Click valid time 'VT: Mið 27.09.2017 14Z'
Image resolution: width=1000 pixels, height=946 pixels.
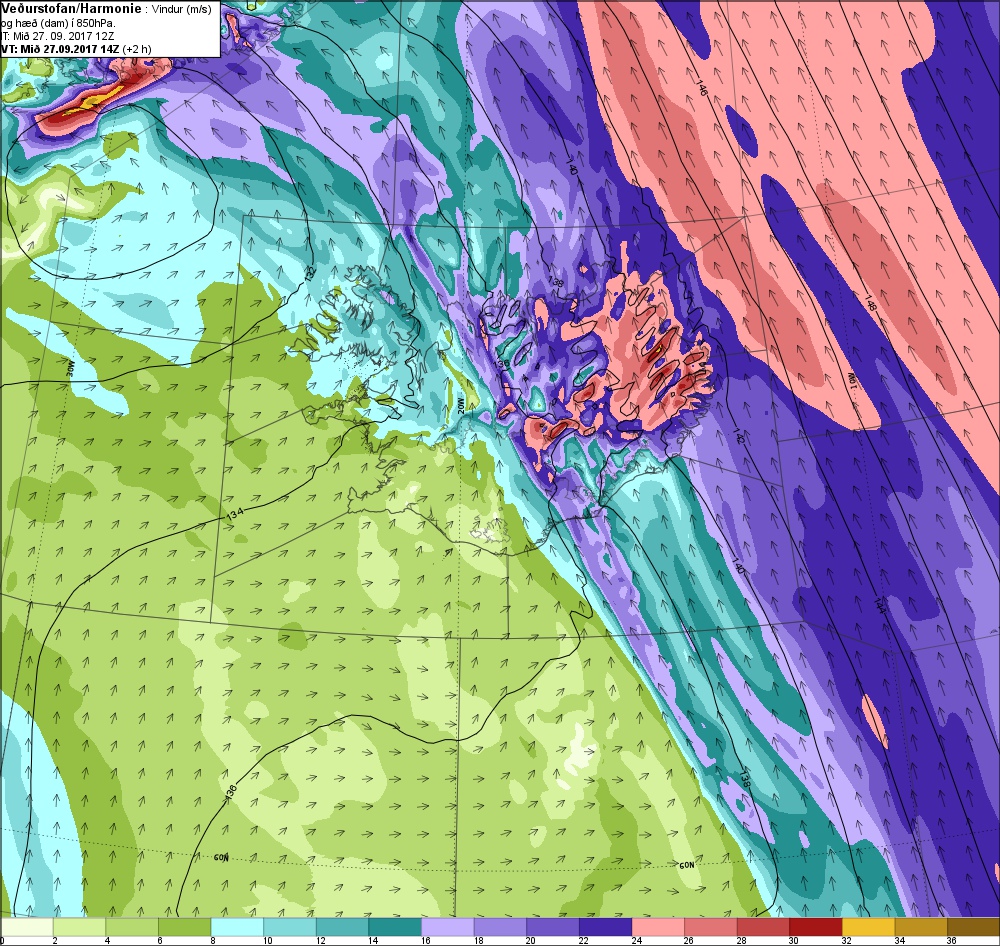[x=61, y=49]
